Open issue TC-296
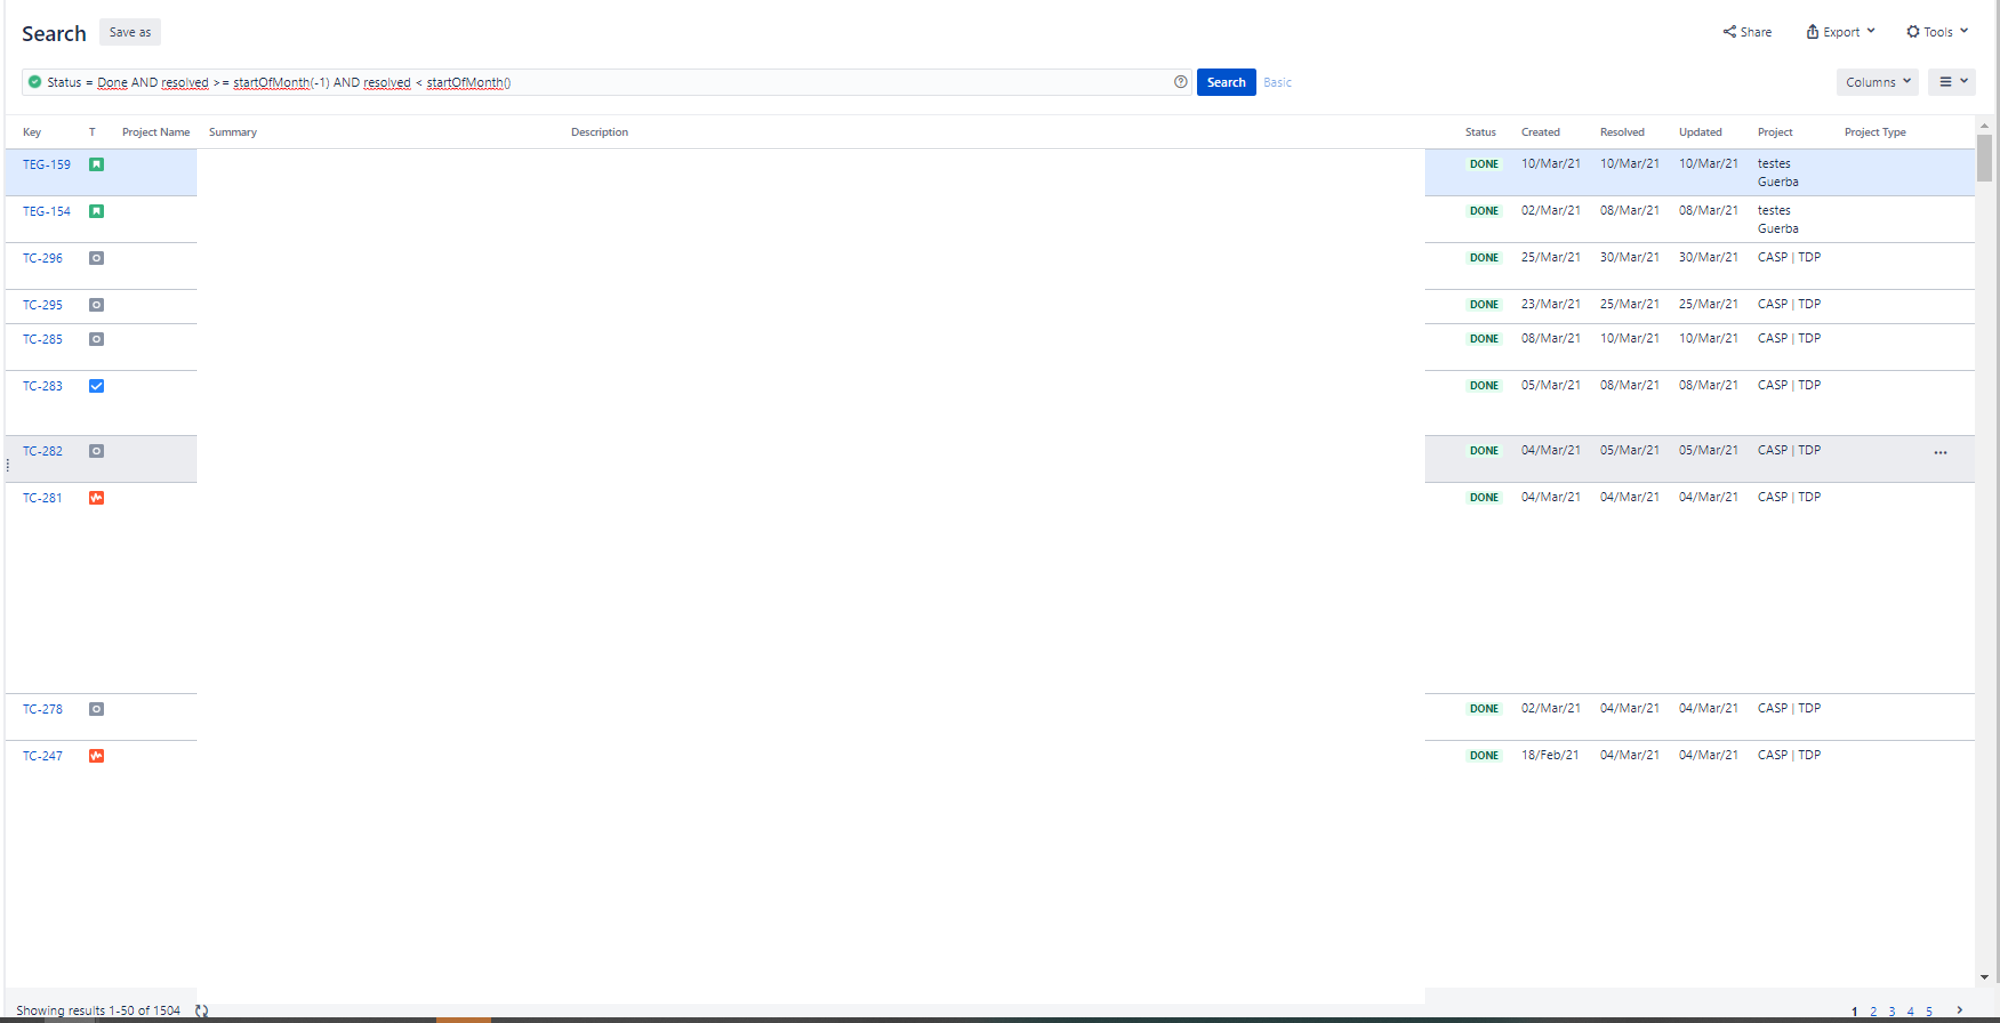Image resolution: width=2000 pixels, height=1023 pixels. [43, 258]
